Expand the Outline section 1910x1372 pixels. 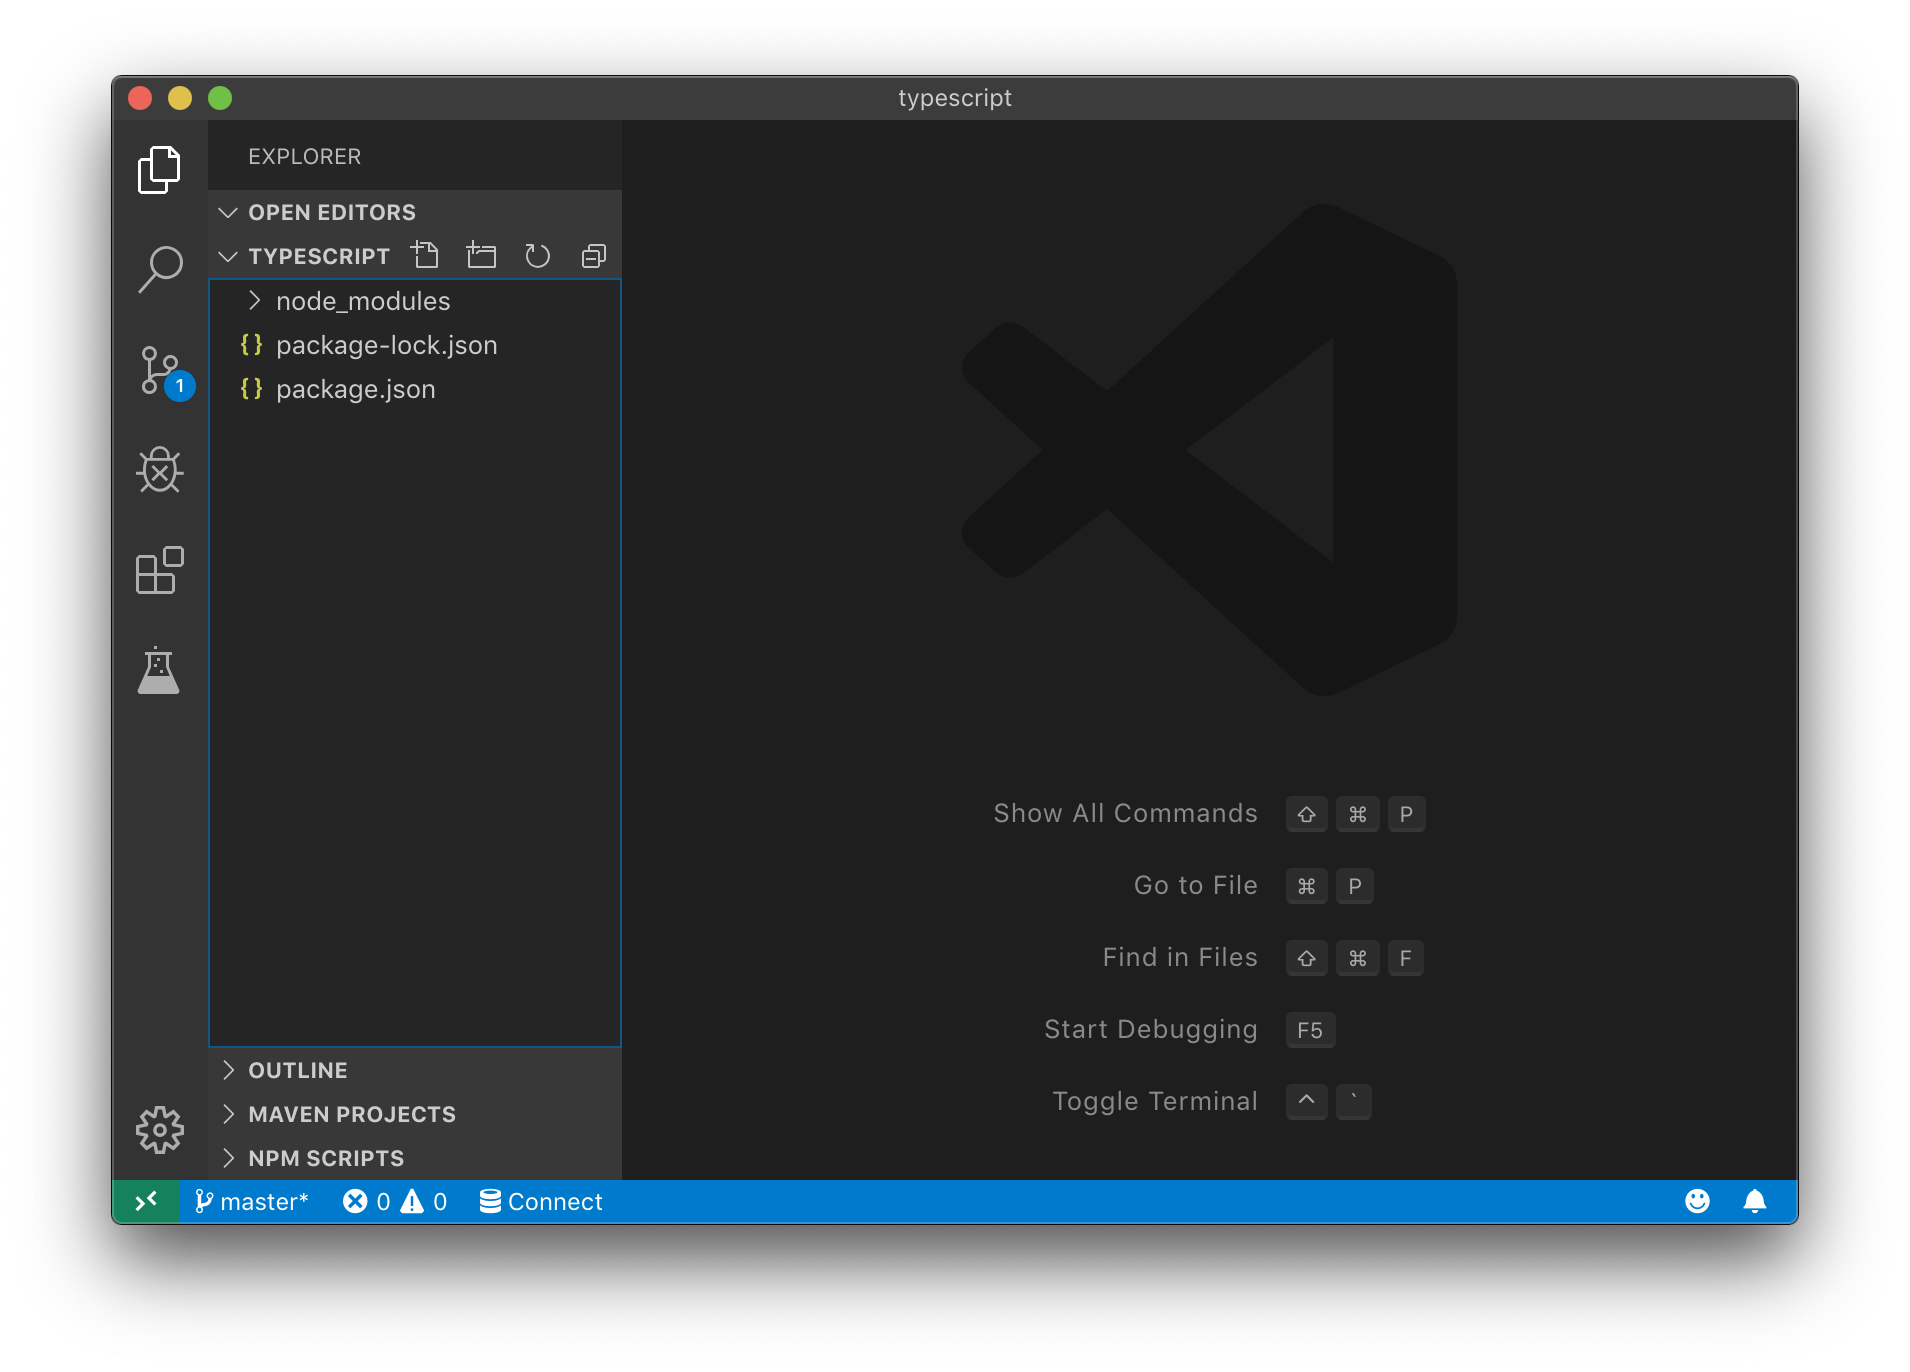click(x=297, y=1070)
